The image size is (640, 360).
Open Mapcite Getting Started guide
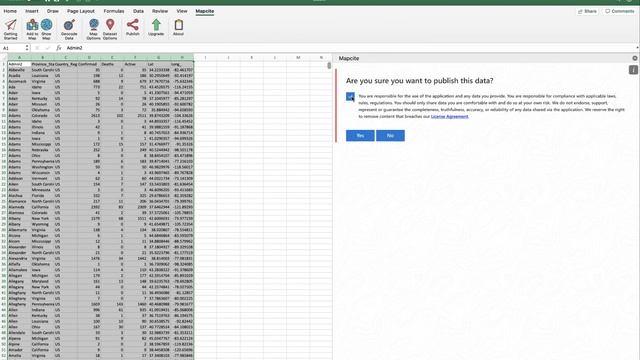11,29
